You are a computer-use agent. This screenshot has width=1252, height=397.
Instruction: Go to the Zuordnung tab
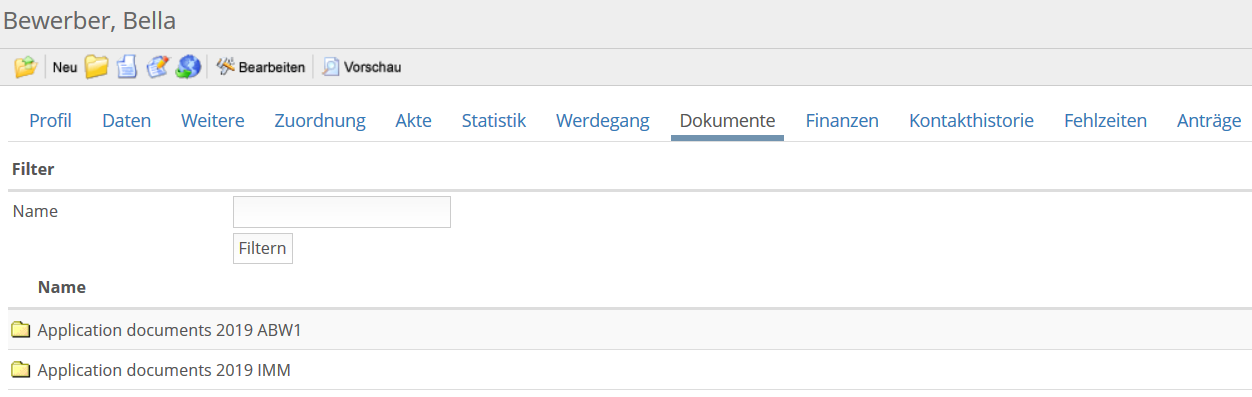click(320, 121)
